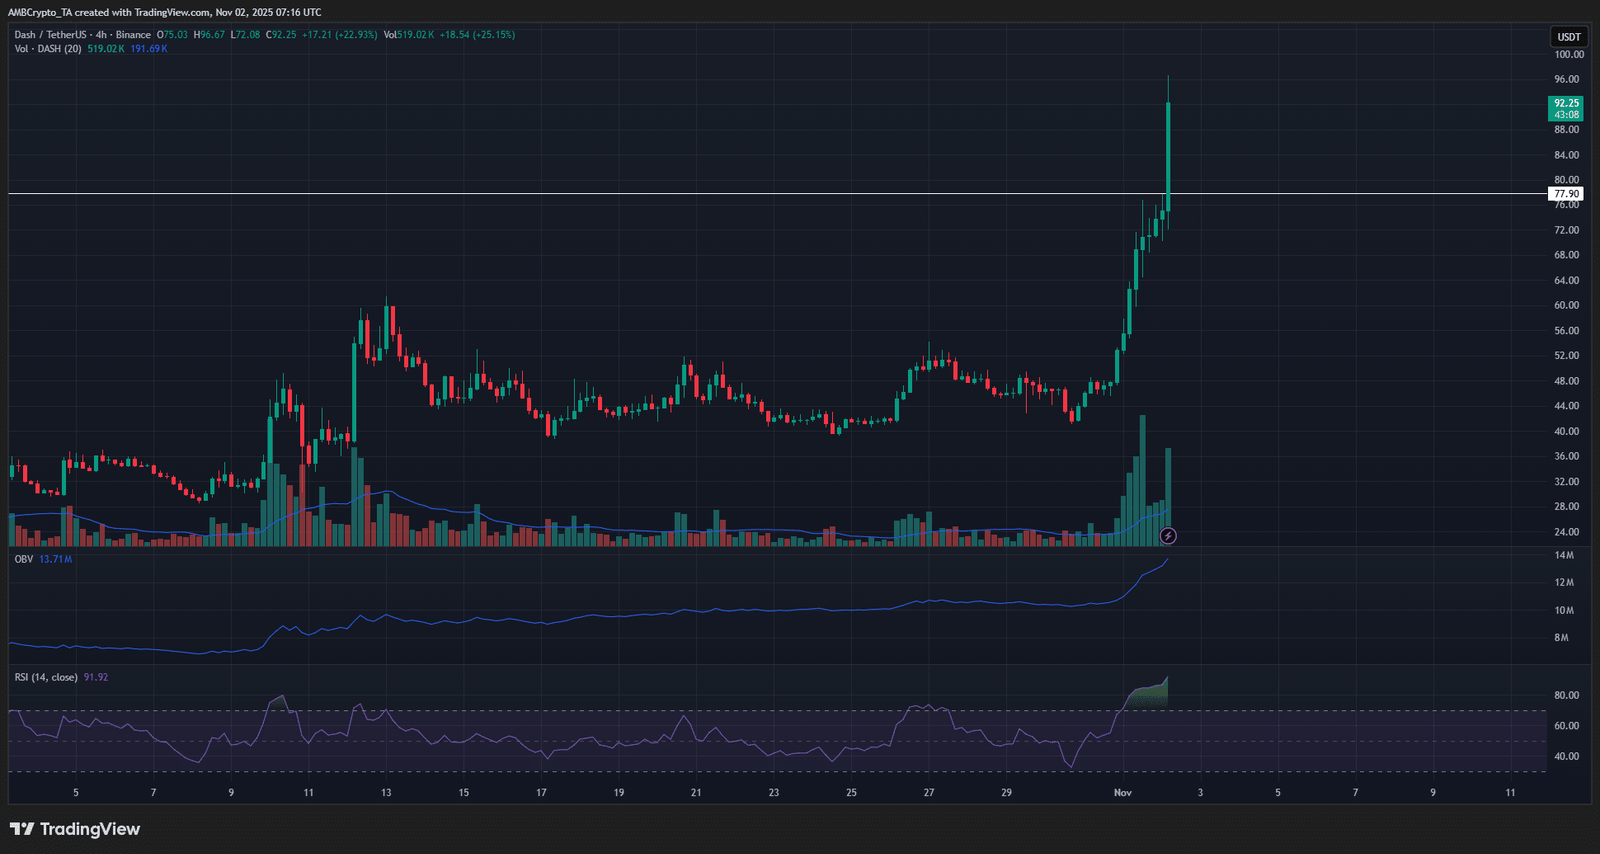1600x854 pixels.
Task: Click the white horizontal line at 77.90
Action: [778, 194]
